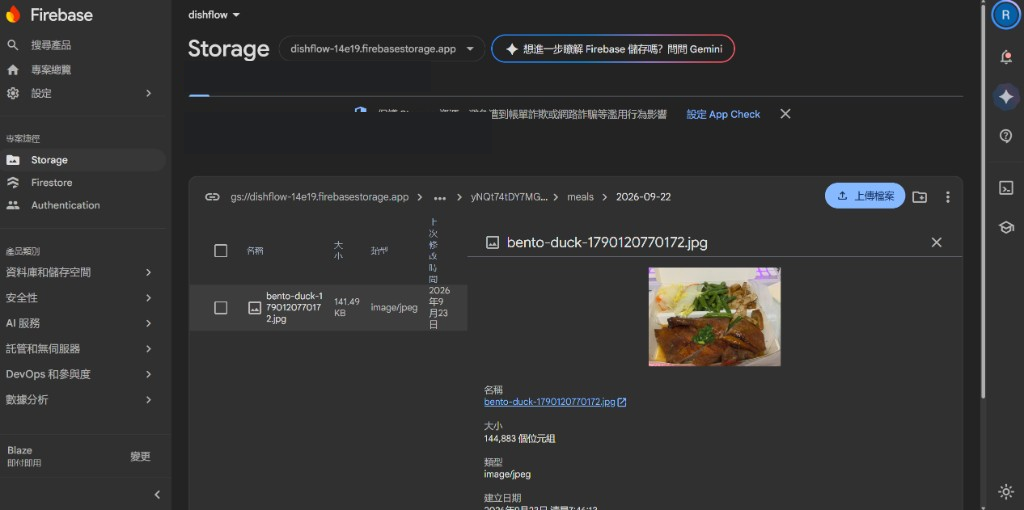Select Storage in the sidebar shortcuts

(82, 160)
